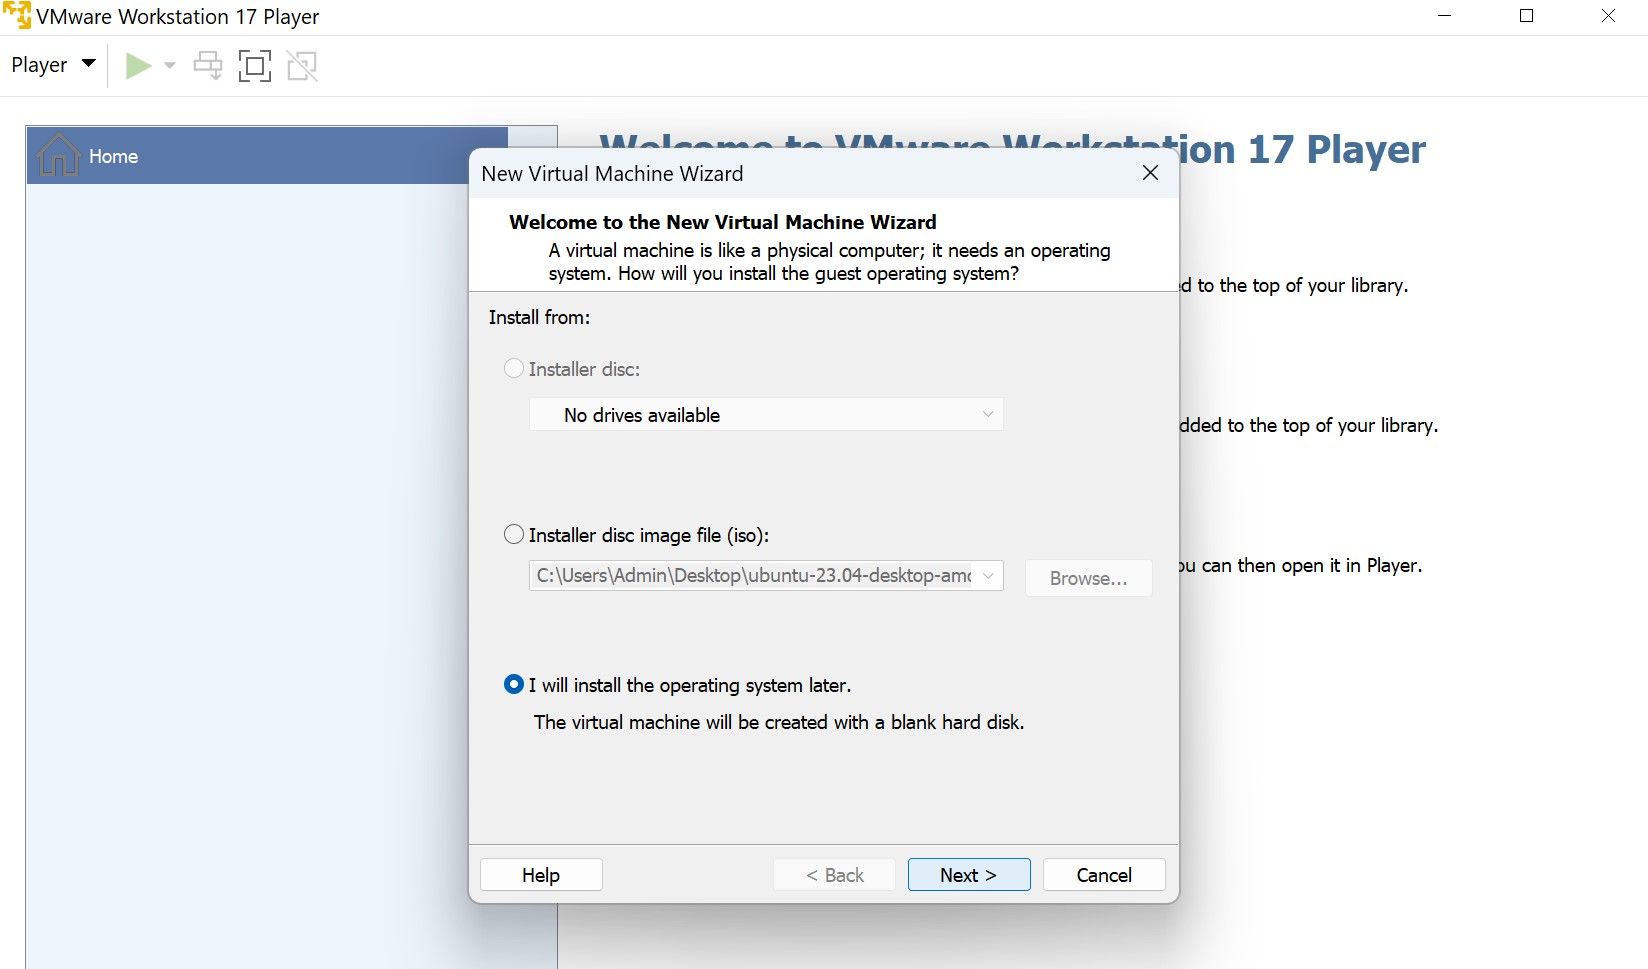Viewport: 1648px width, 969px height.
Task: Close the New Virtual Machine Wizard dialog
Action: tap(1150, 173)
